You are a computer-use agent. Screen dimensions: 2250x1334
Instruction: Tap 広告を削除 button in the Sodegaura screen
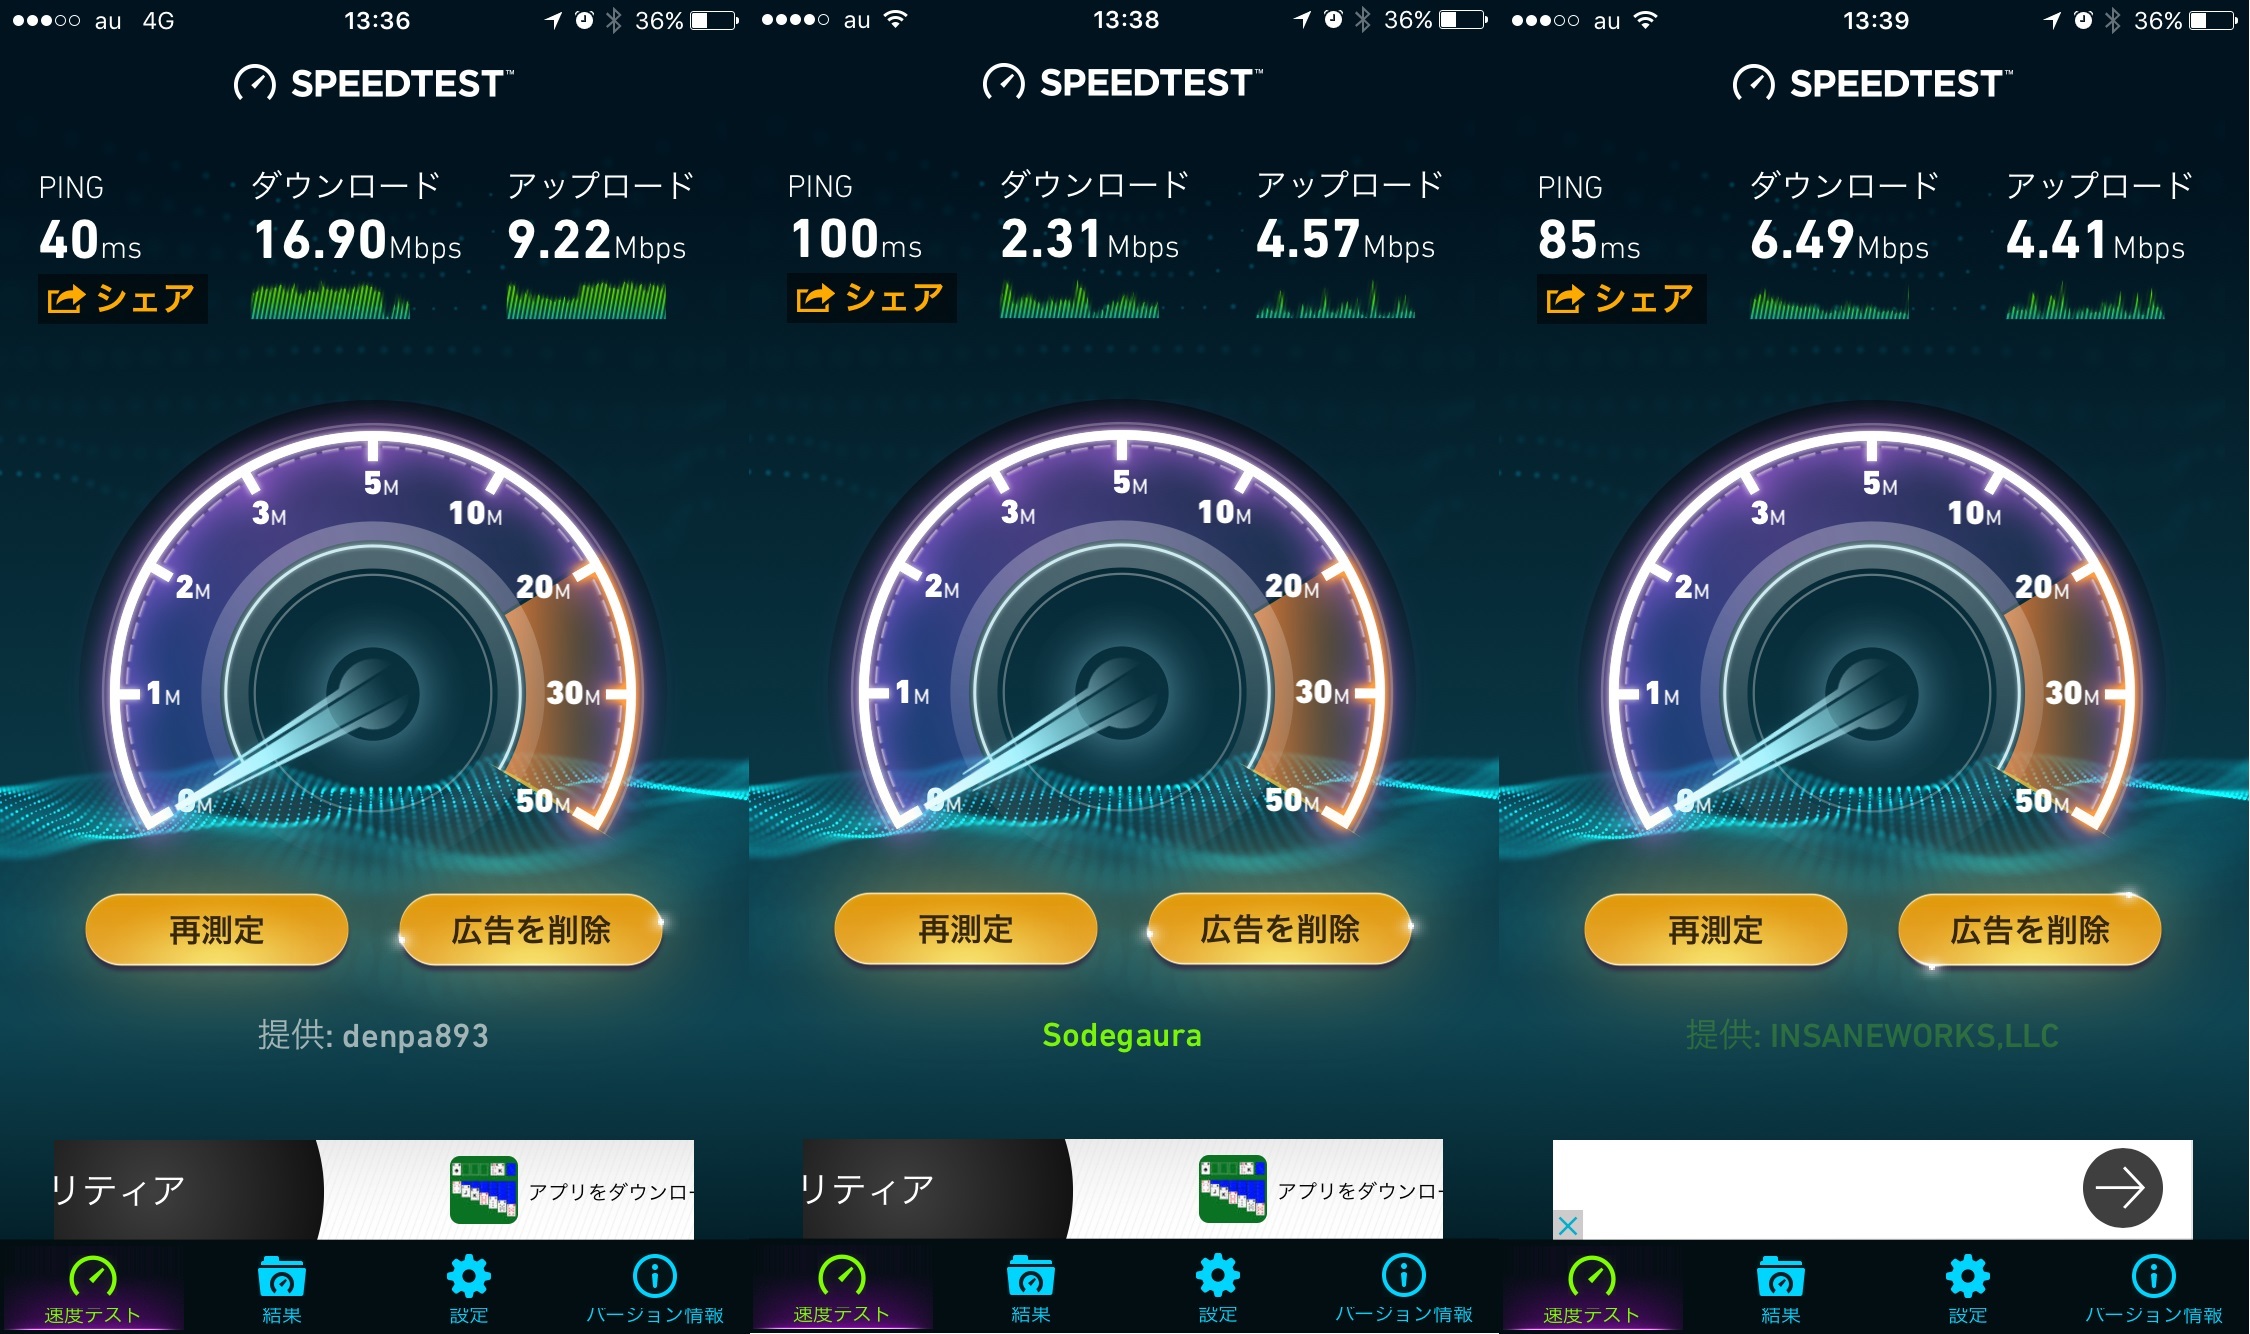point(1280,929)
